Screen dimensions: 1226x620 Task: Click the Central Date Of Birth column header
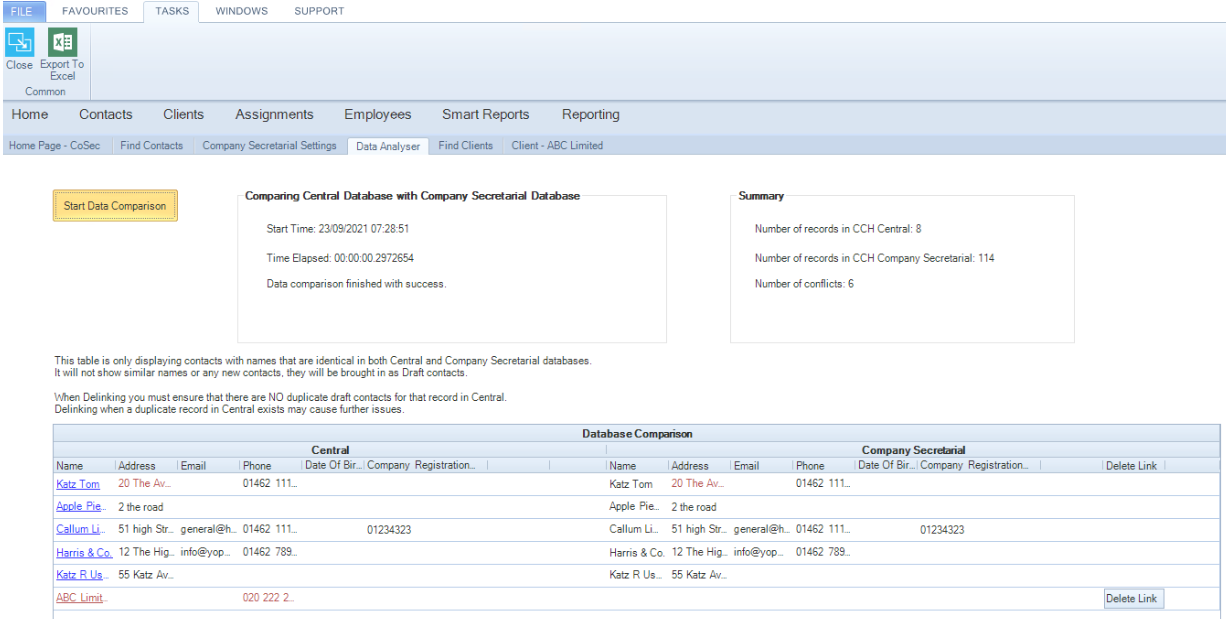tap(332, 466)
